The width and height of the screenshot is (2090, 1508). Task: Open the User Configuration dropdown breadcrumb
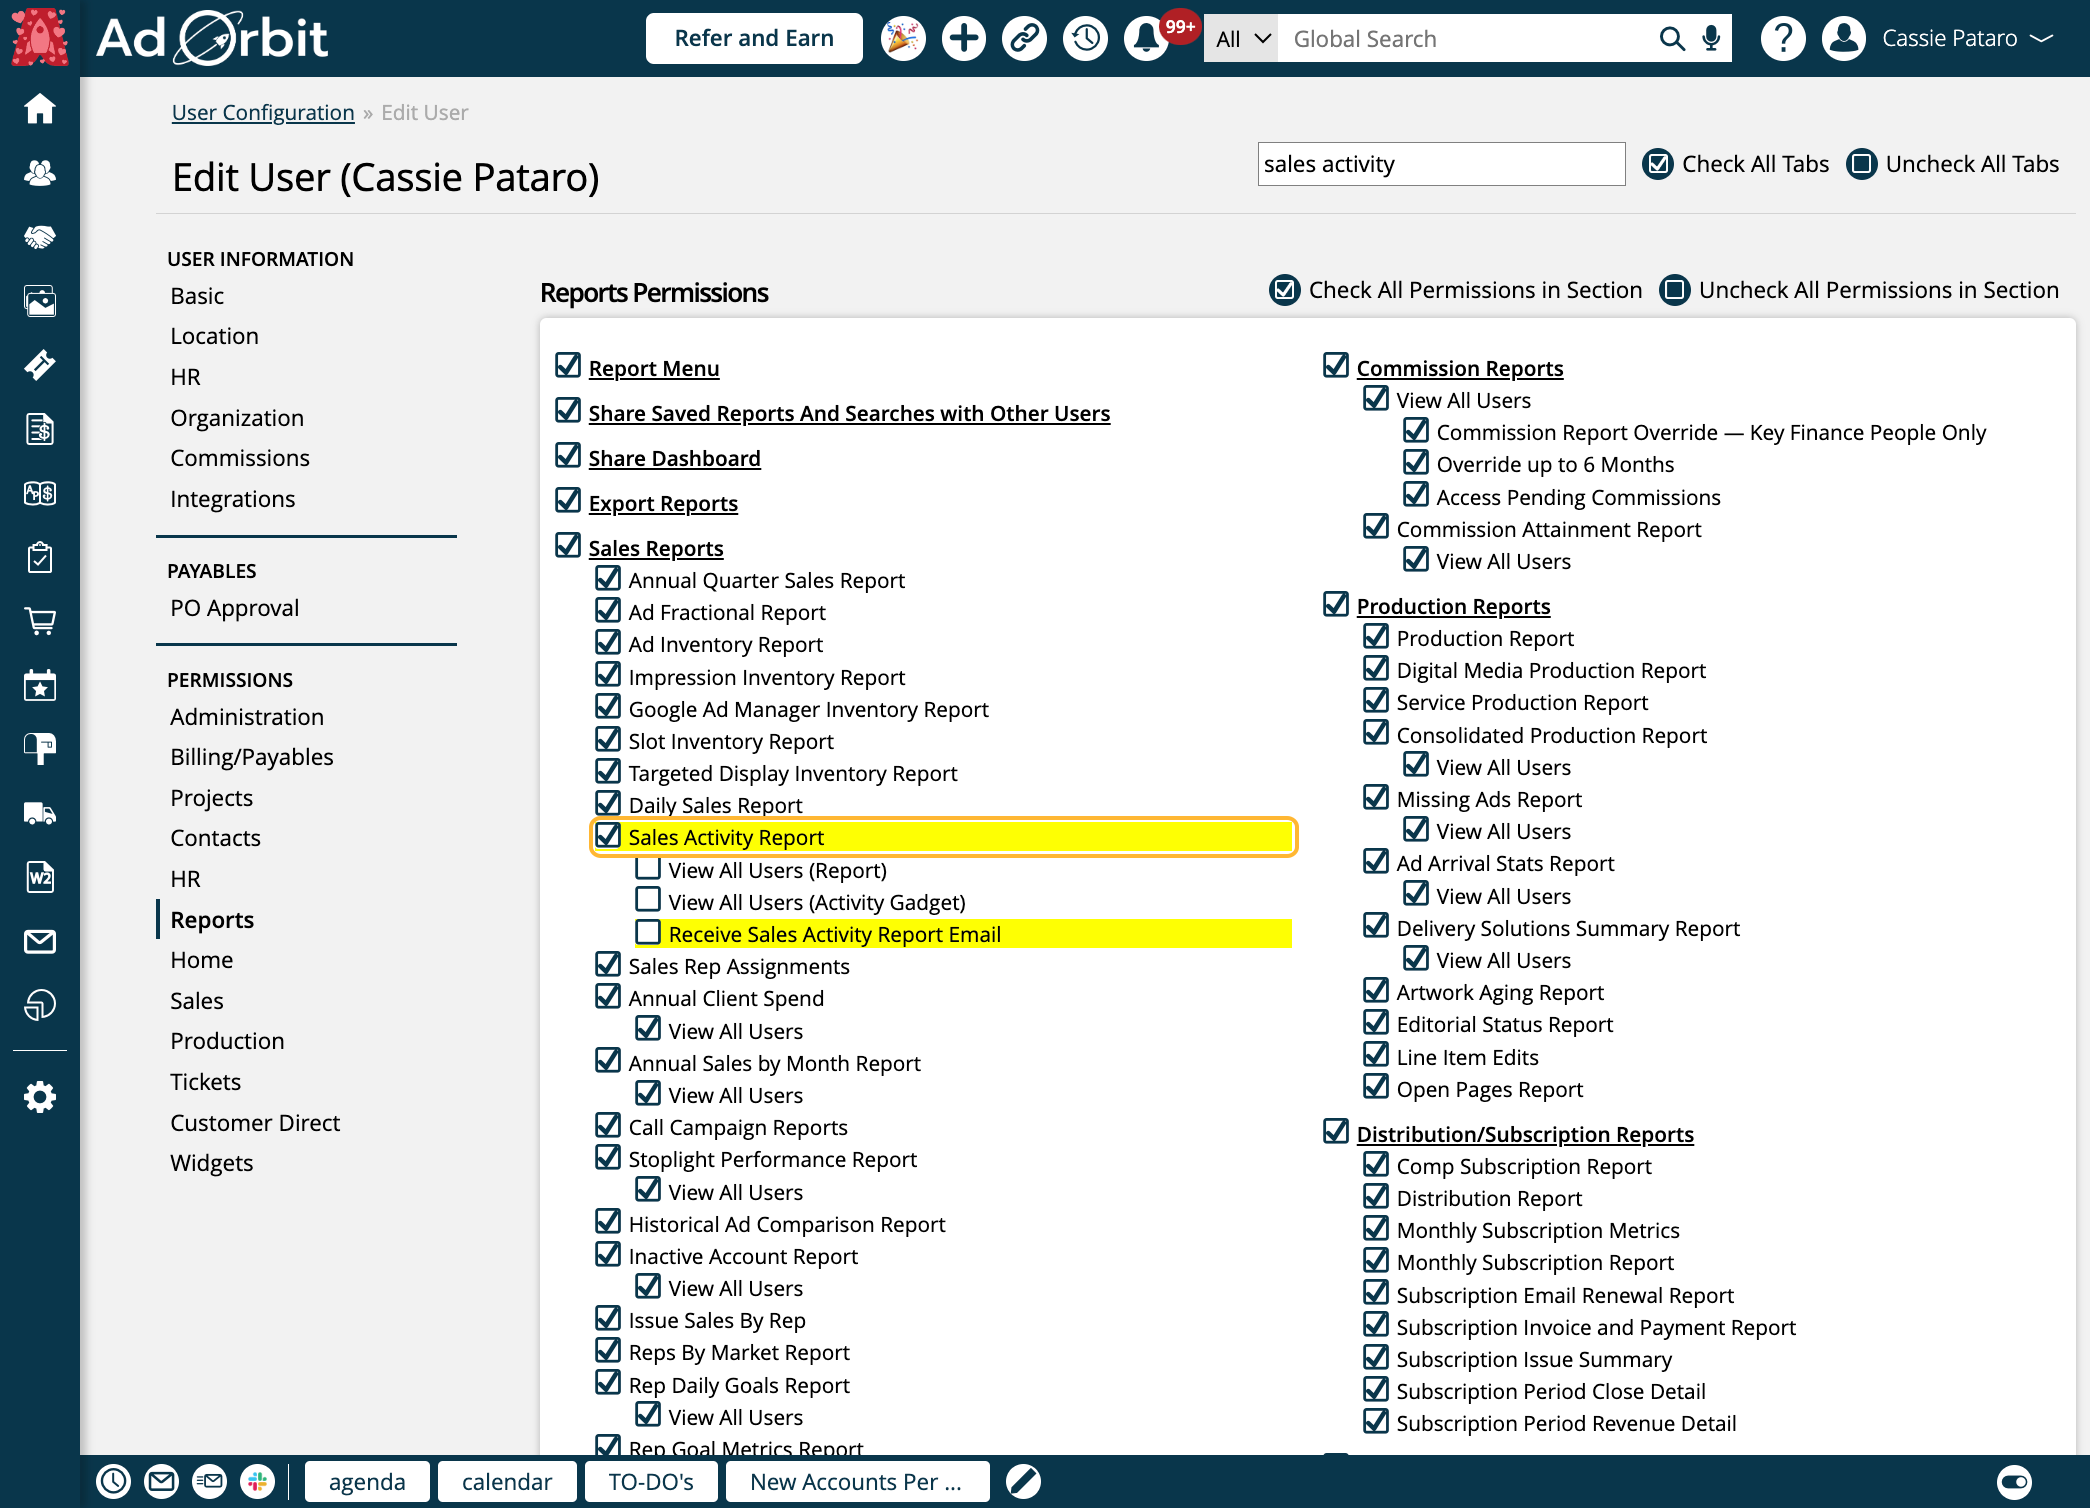(261, 110)
